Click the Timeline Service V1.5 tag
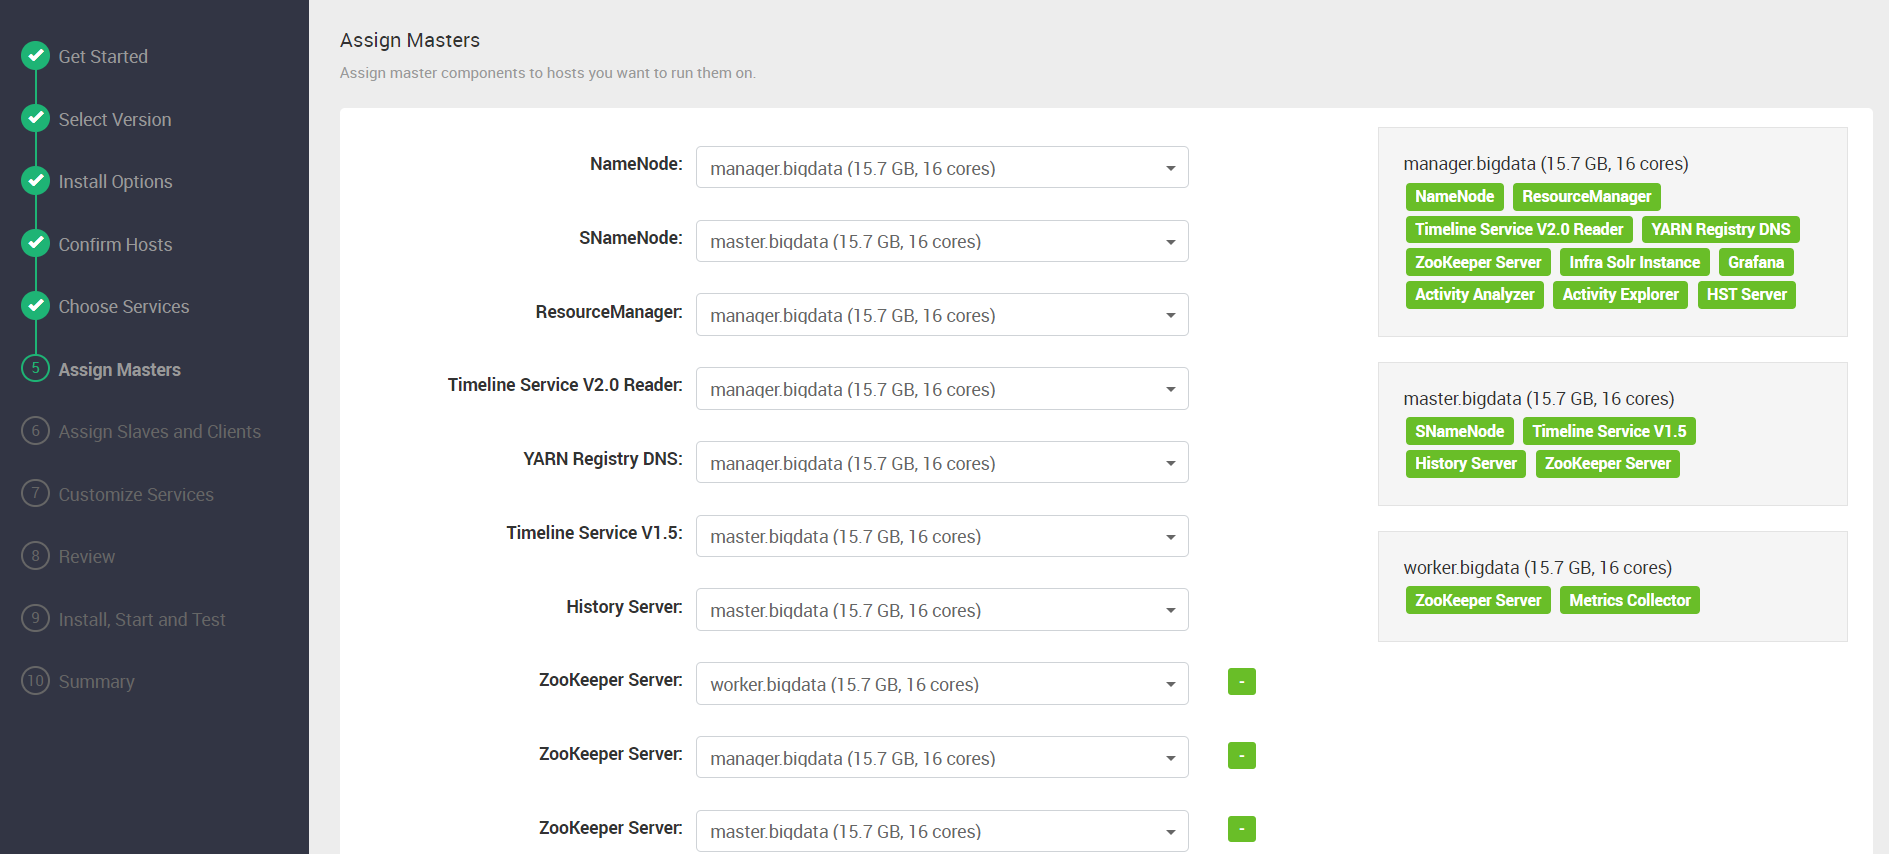1889x854 pixels. (1609, 431)
